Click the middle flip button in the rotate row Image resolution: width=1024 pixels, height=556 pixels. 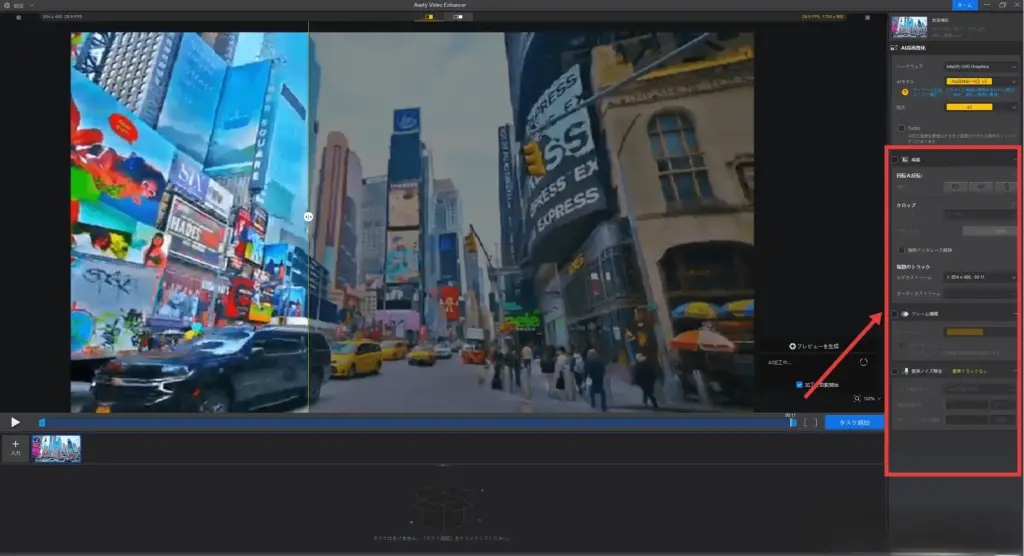981,187
